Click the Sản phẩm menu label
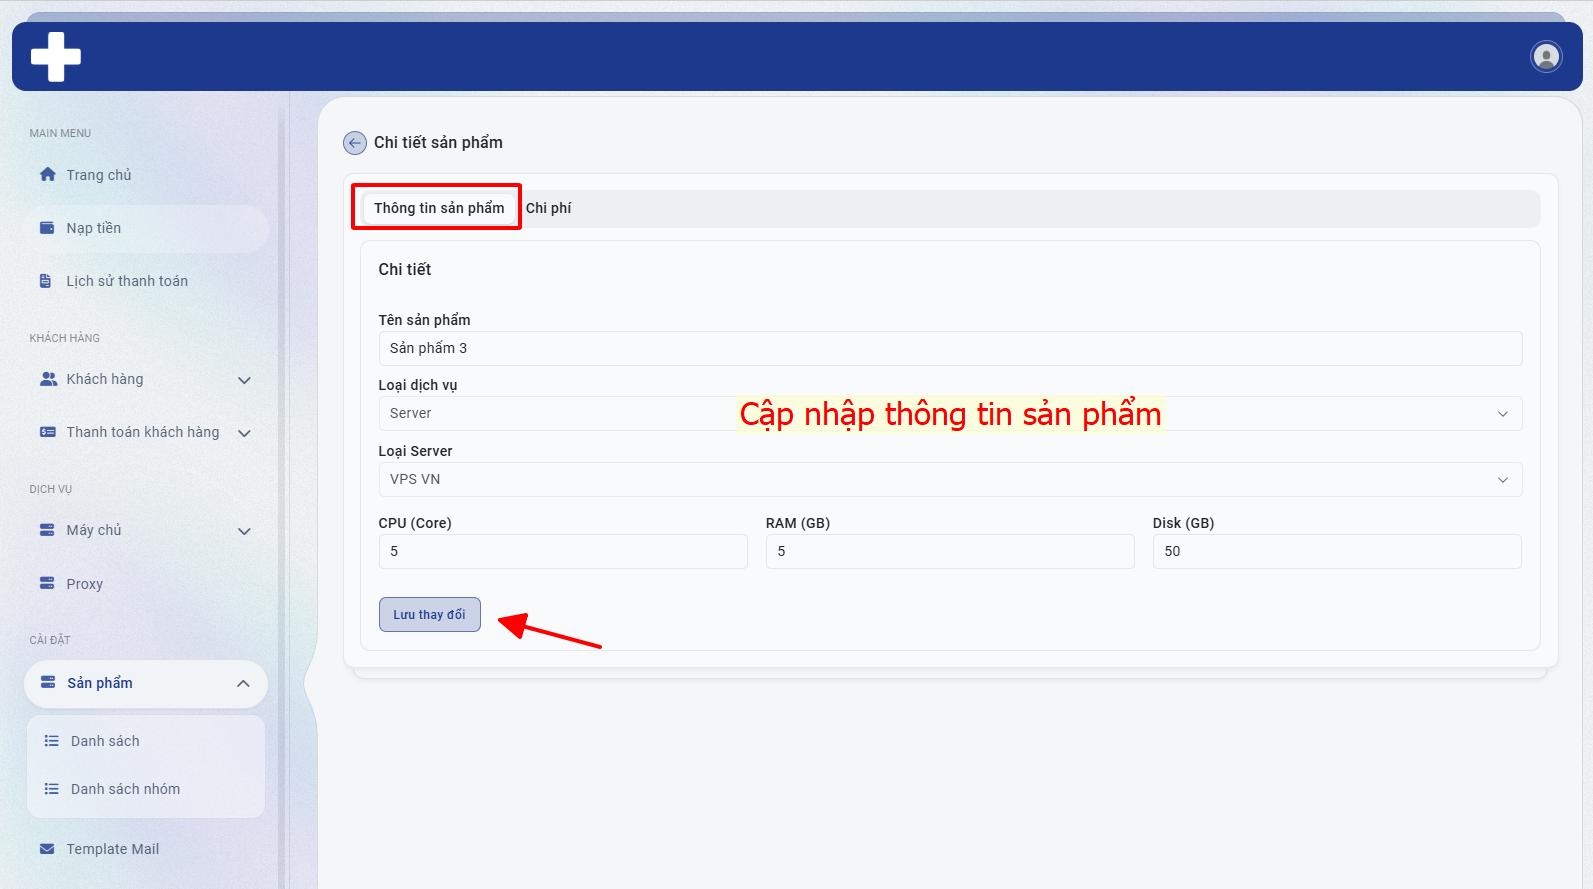Image resolution: width=1593 pixels, height=889 pixels. tap(100, 683)
